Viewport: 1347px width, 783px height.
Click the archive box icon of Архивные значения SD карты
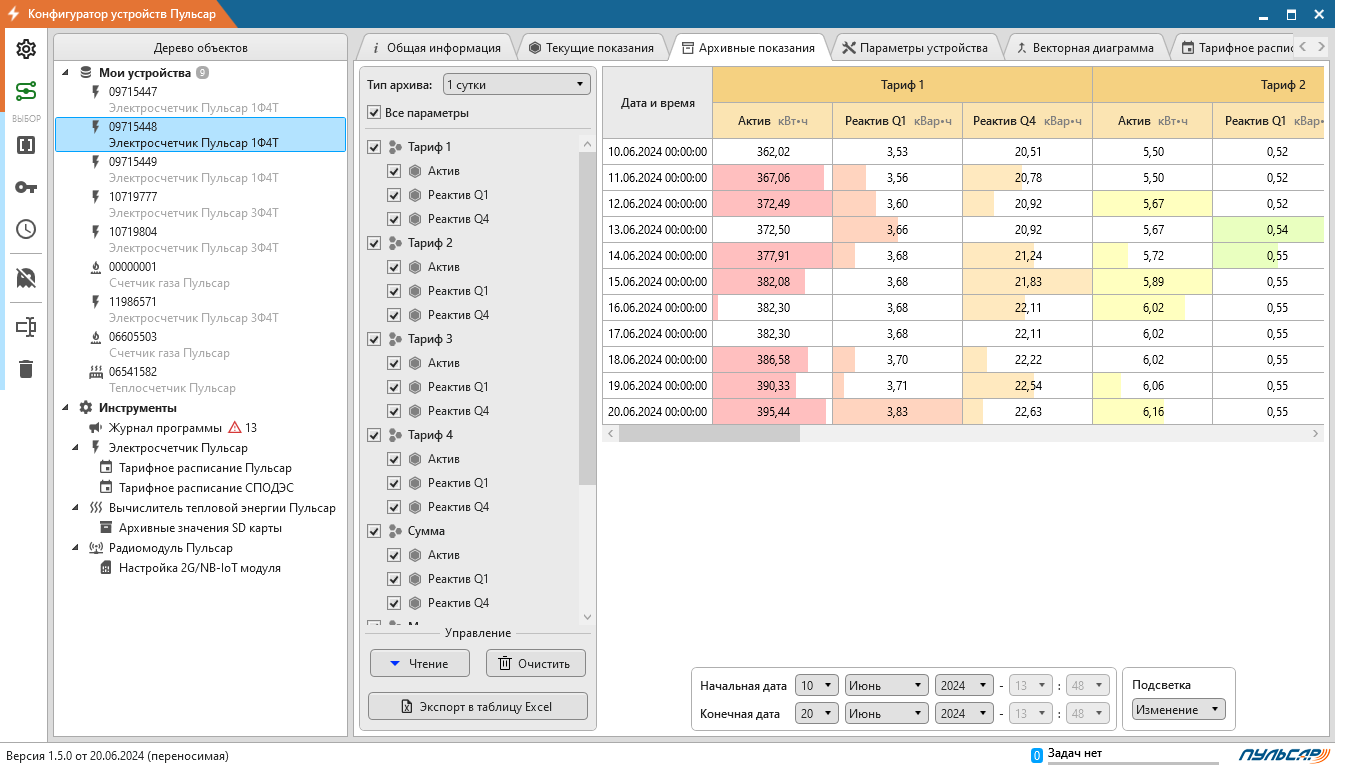coord(106,528)
